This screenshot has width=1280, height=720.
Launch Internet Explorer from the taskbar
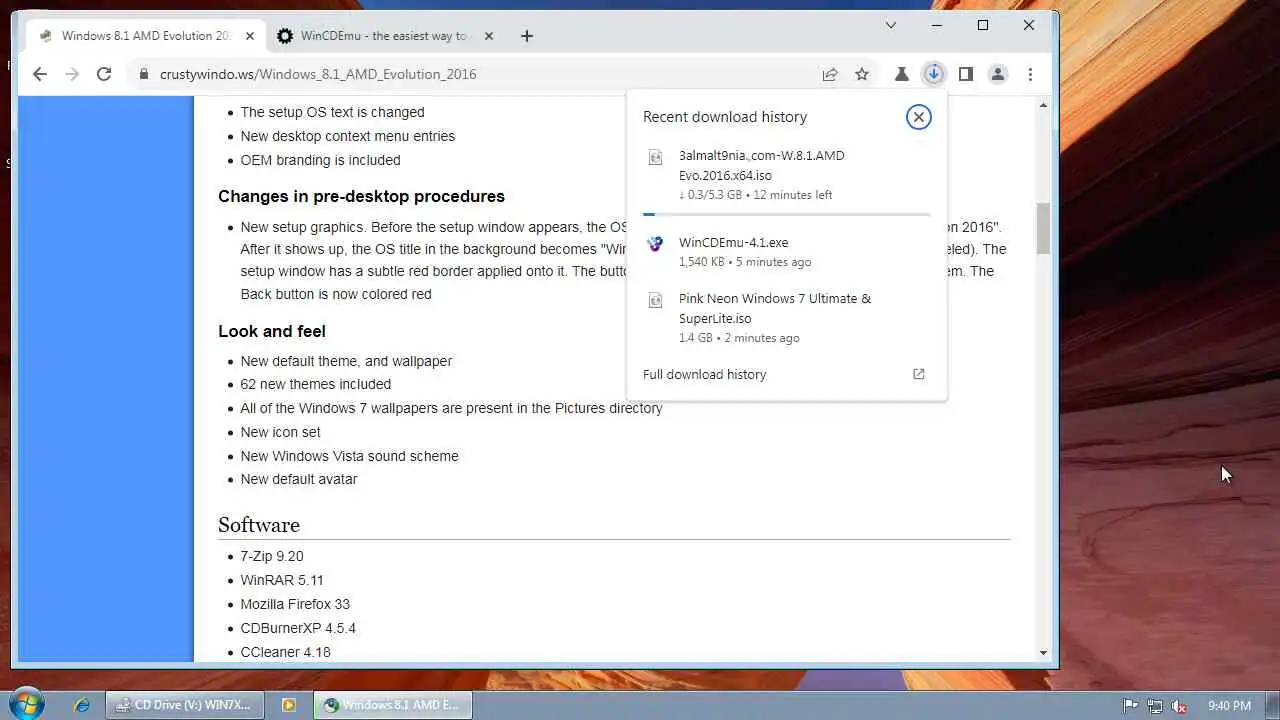(82, 705)
